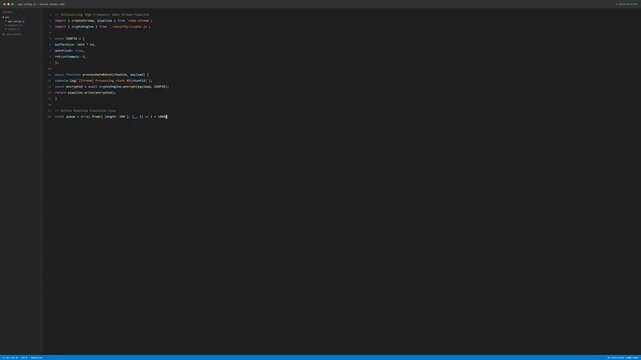Click the 'const CONFIG = {' line
Image resolution: width=641 pixels, height=360 pixels.
(x=69, y=39)
